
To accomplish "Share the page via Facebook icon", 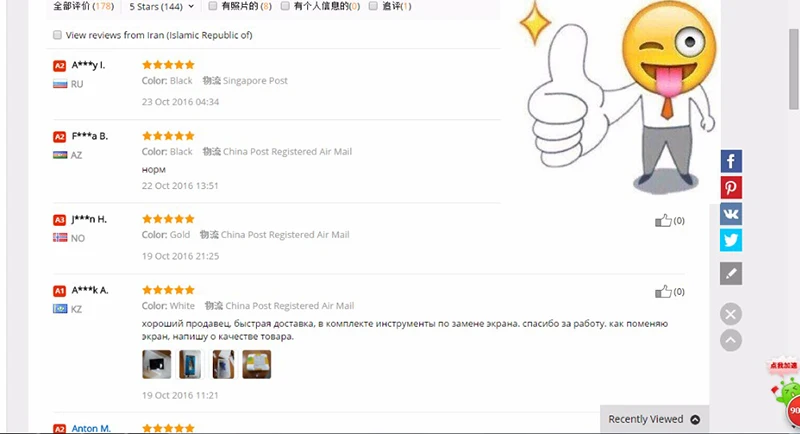I will (731, 161).
